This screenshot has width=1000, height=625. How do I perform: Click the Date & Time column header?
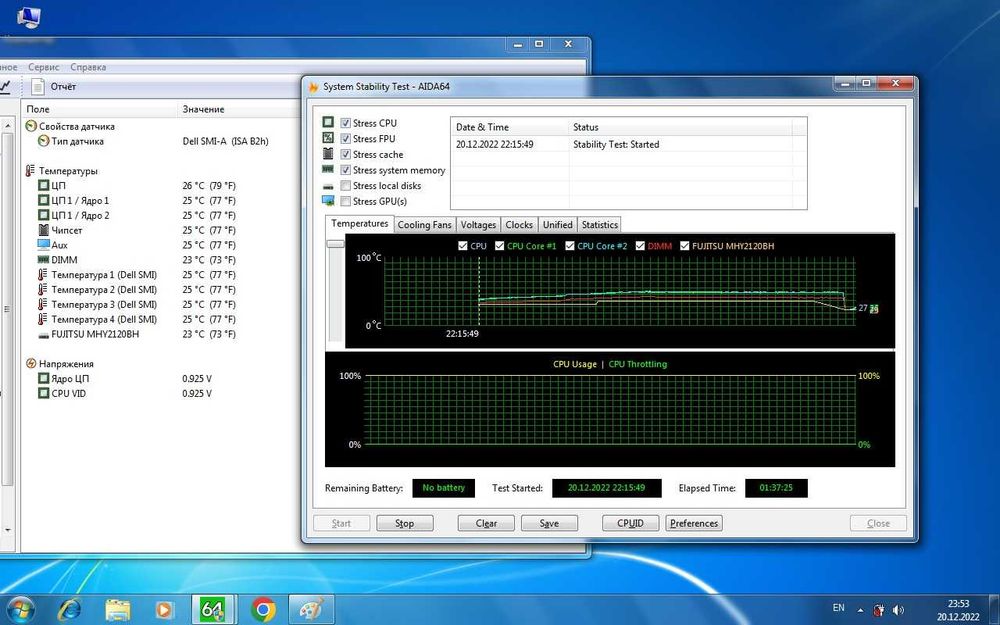pyautogui.click(x=510, y=127)
